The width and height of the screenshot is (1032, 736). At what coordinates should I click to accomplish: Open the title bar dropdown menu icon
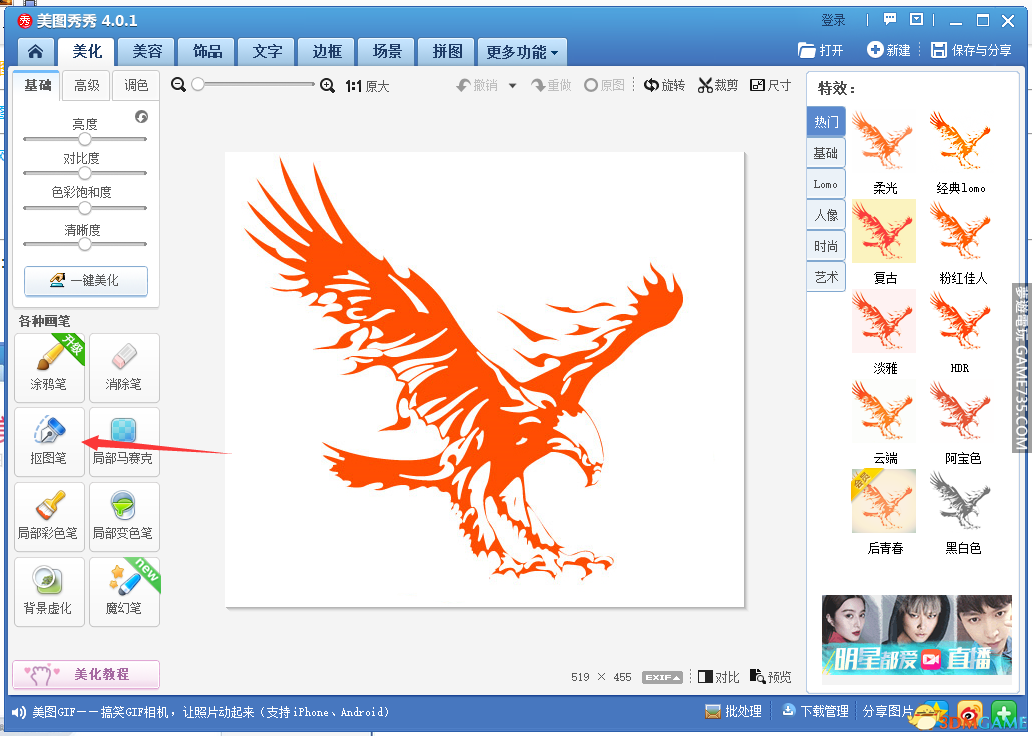pos(916,19)
